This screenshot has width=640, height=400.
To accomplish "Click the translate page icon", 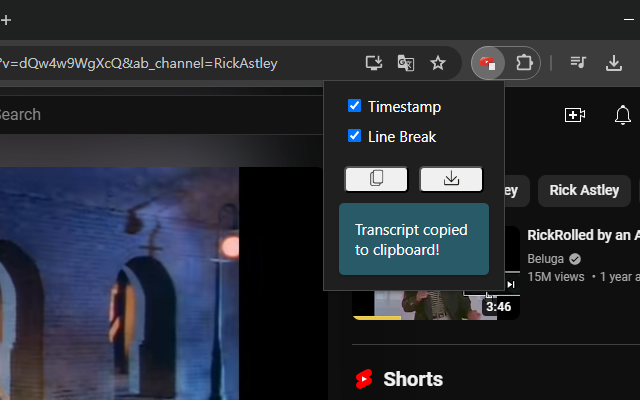I will coord(406,63).
